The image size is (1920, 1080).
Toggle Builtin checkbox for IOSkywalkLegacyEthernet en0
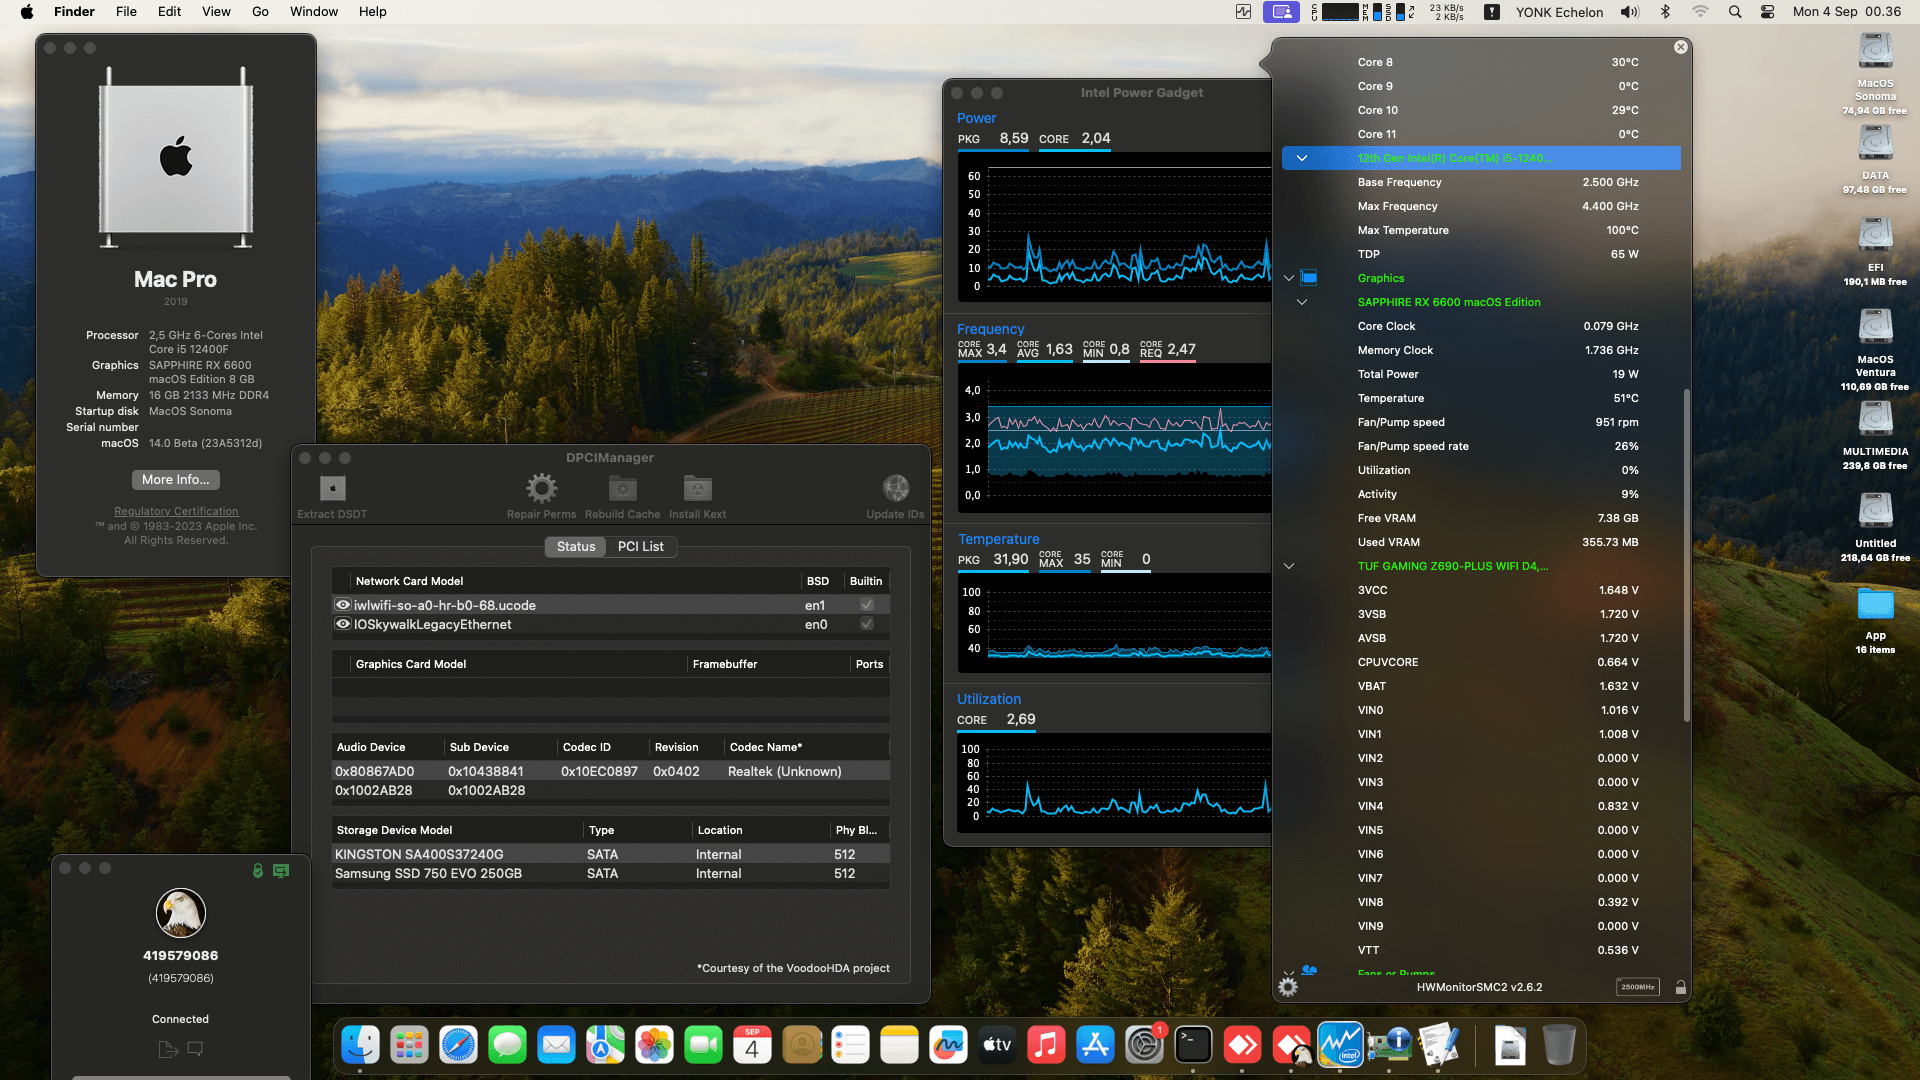866,624
